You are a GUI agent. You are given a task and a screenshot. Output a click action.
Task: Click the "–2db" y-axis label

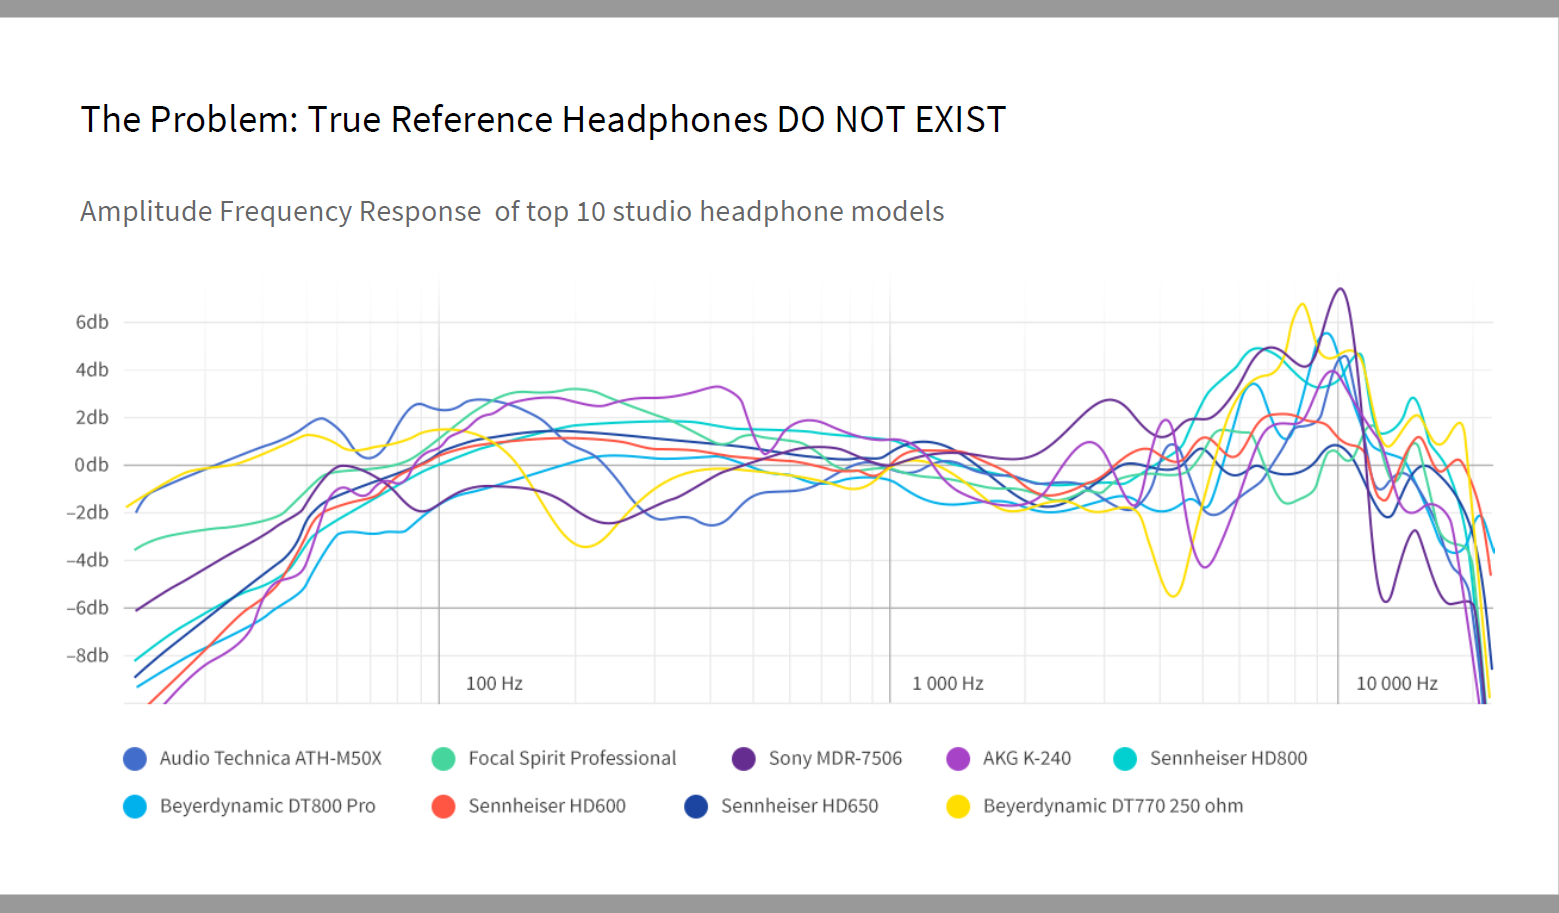(88, 513)
